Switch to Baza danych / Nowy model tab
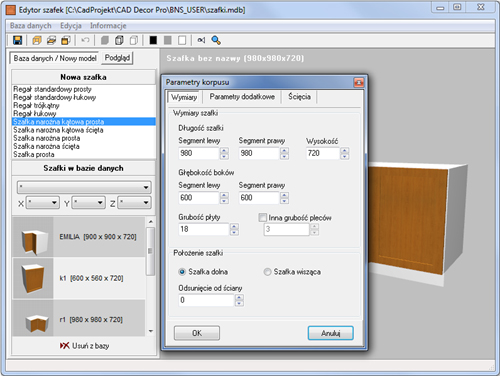Viewport: 500px width, 376px height. [x=55, y=58]
